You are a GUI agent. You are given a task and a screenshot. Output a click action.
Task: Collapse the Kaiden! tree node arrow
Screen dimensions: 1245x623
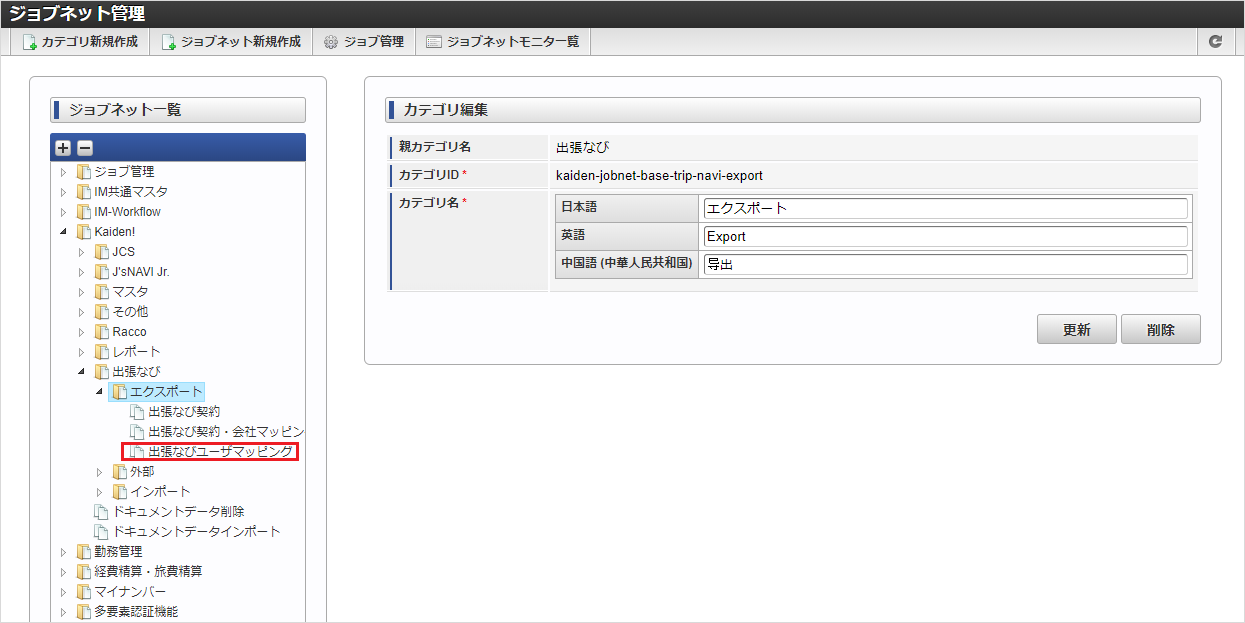tap(64, 232)
